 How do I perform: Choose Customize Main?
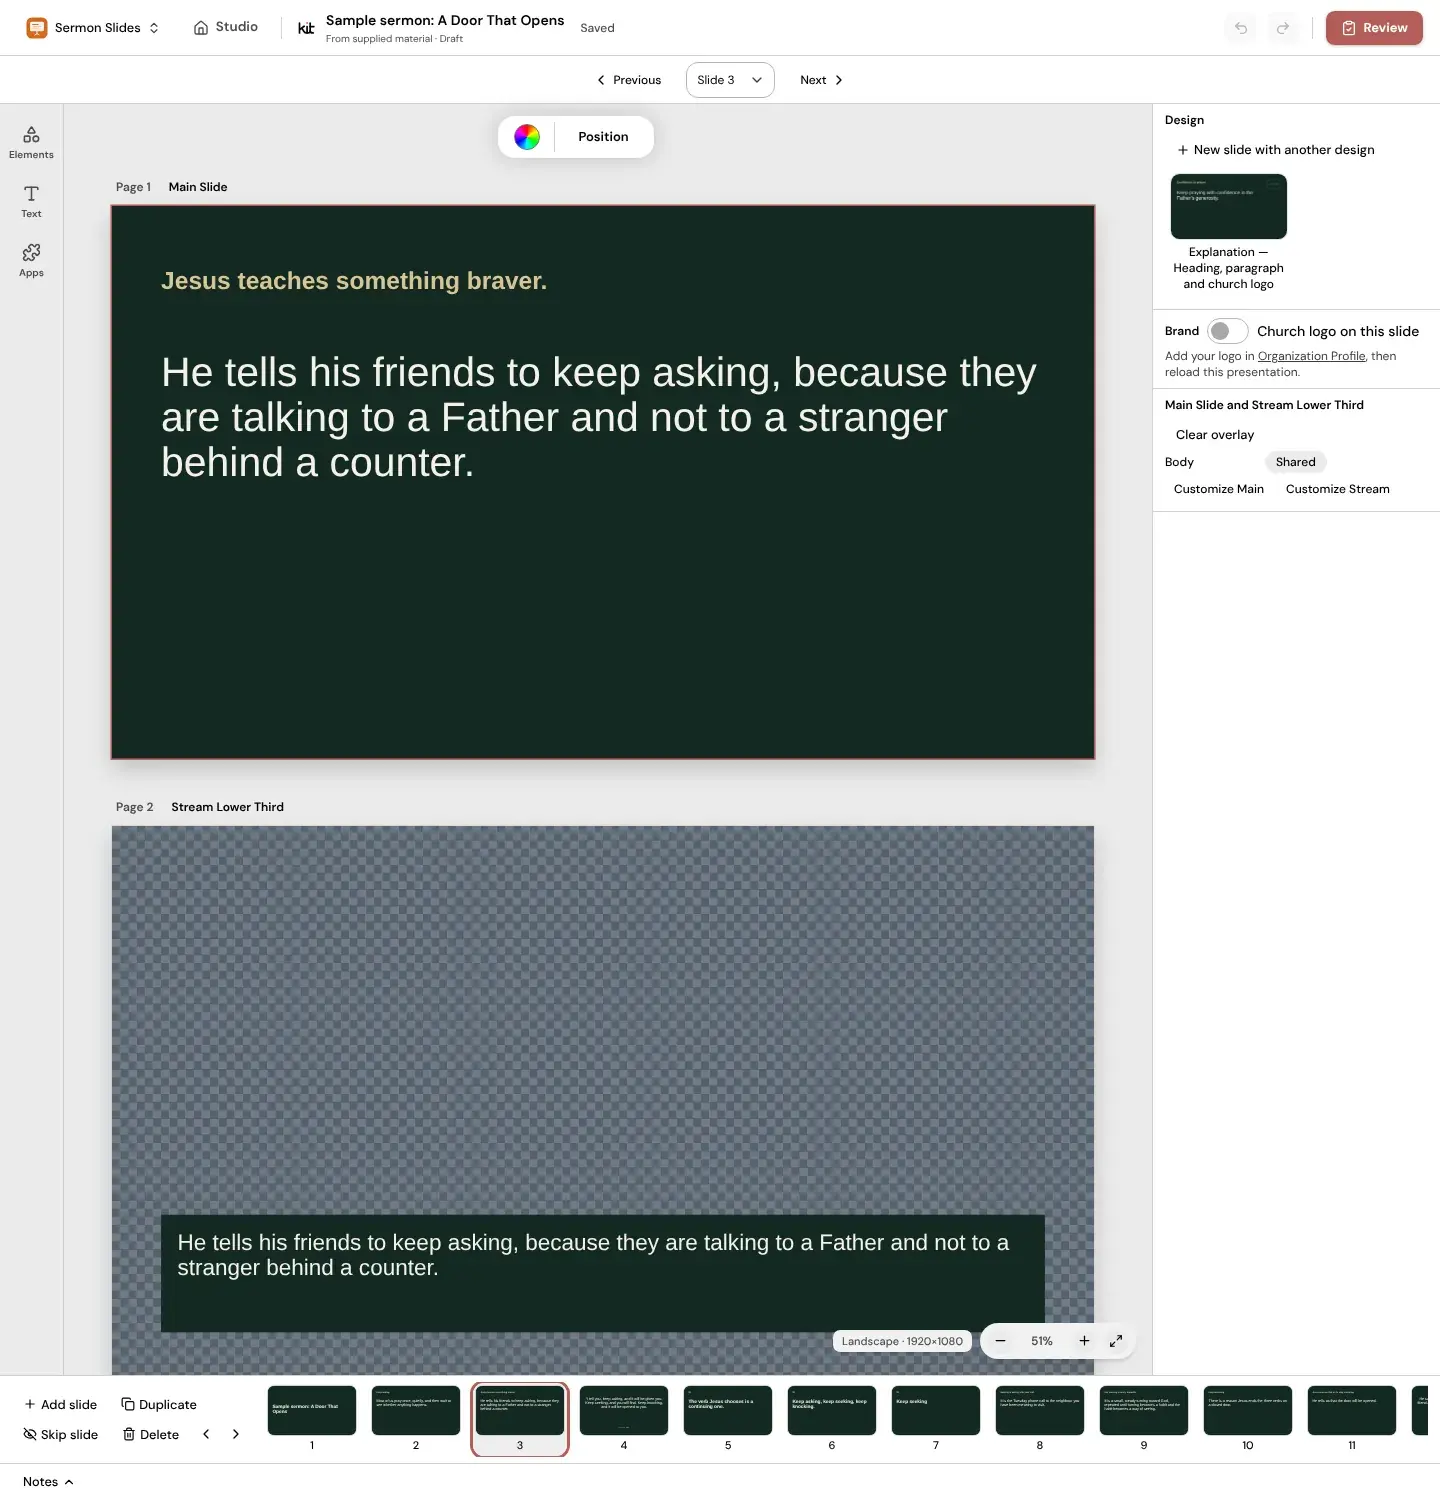pos(1219,489)
